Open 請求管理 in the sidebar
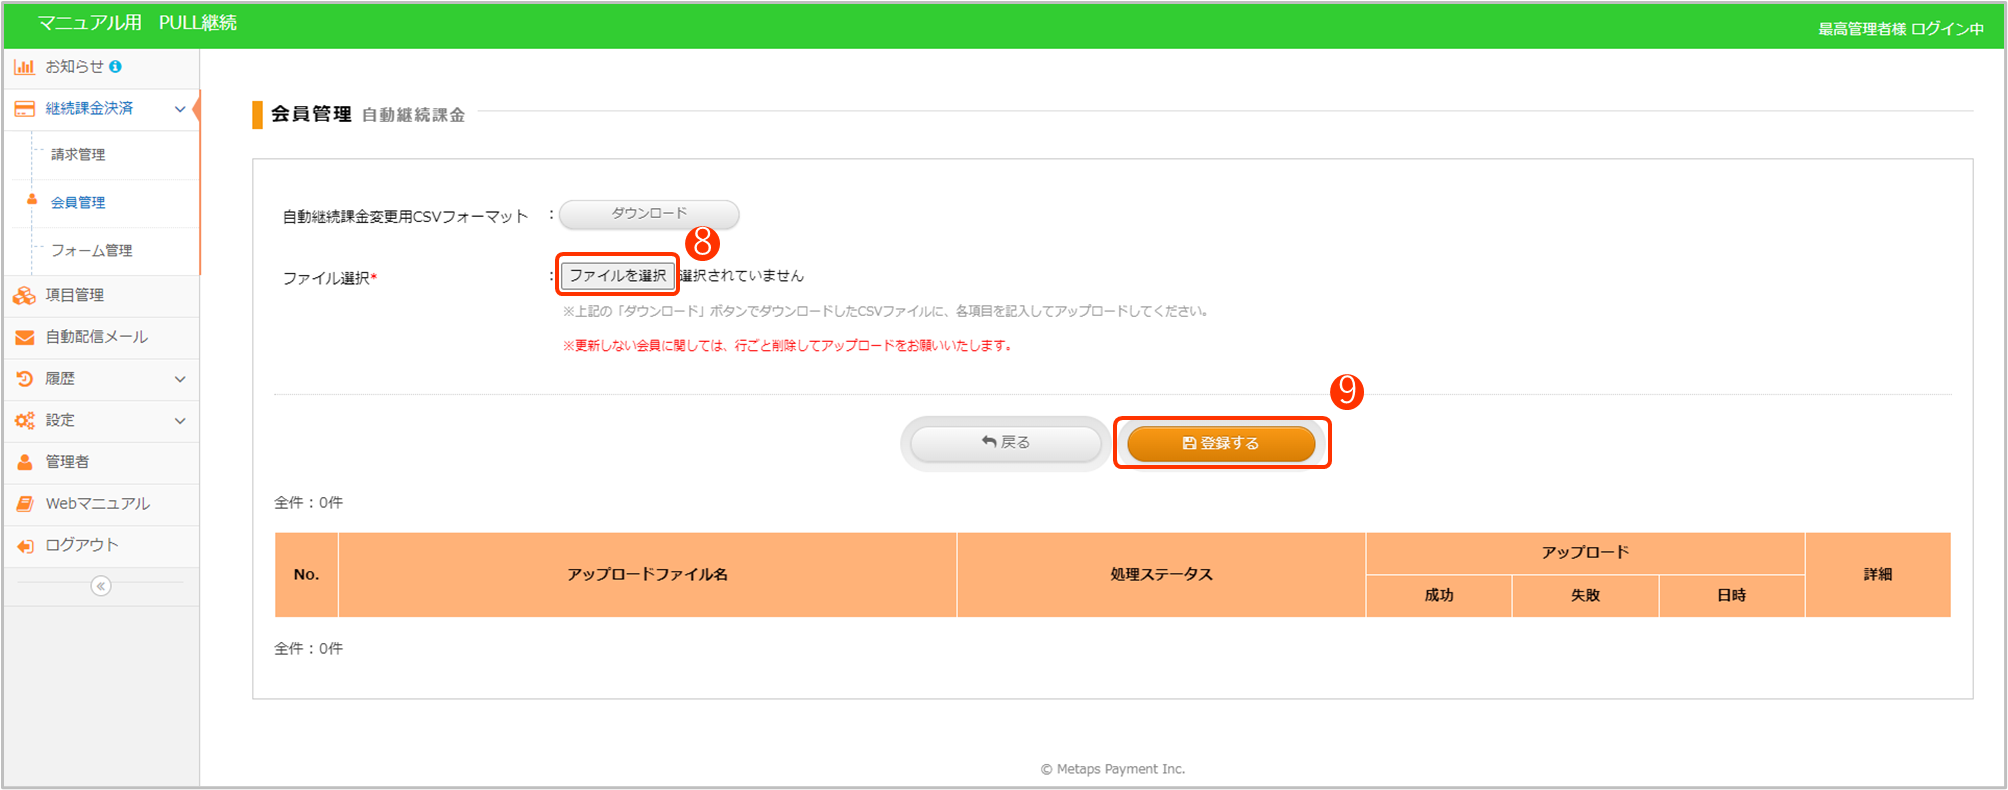 click(x=78, y=155)
